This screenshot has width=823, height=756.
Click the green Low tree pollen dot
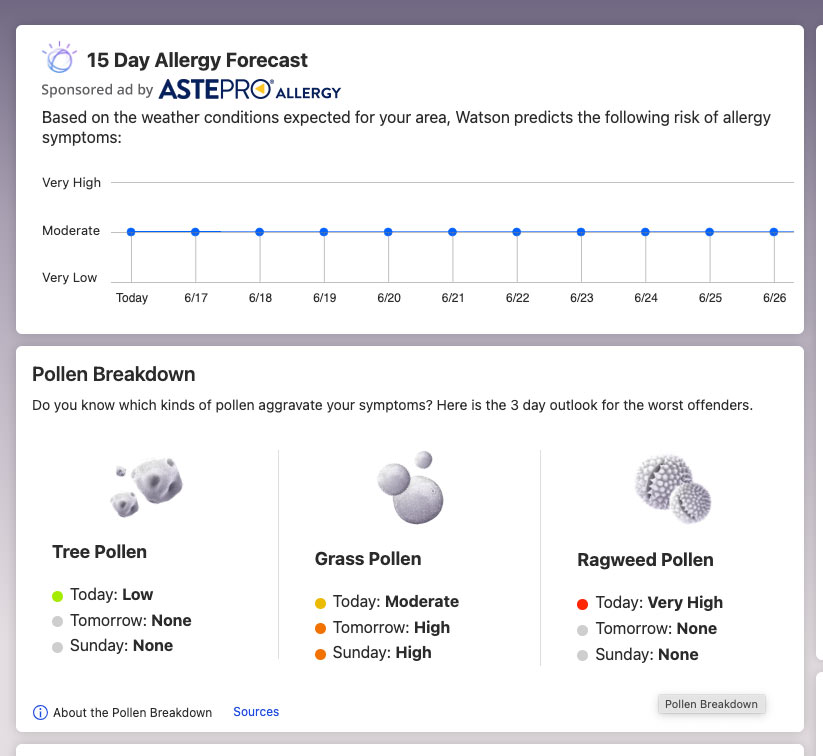tap(58, 595)
